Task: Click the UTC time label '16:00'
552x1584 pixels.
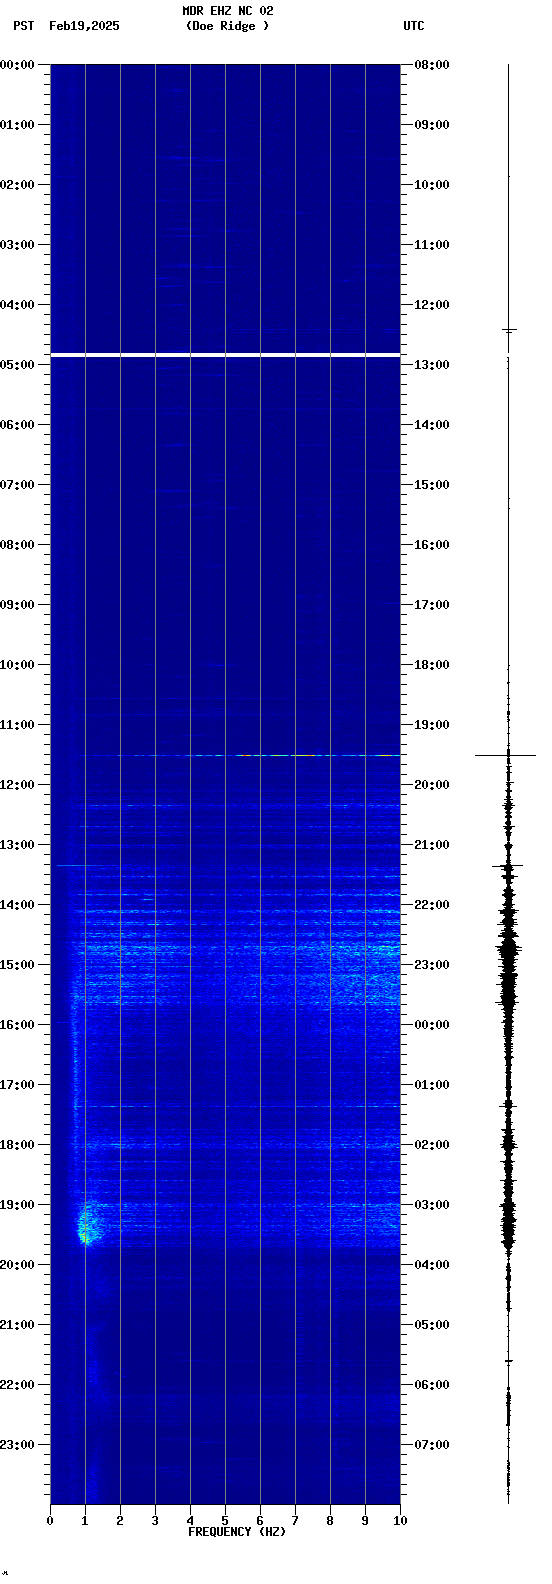Action: (x=432, y=545)
